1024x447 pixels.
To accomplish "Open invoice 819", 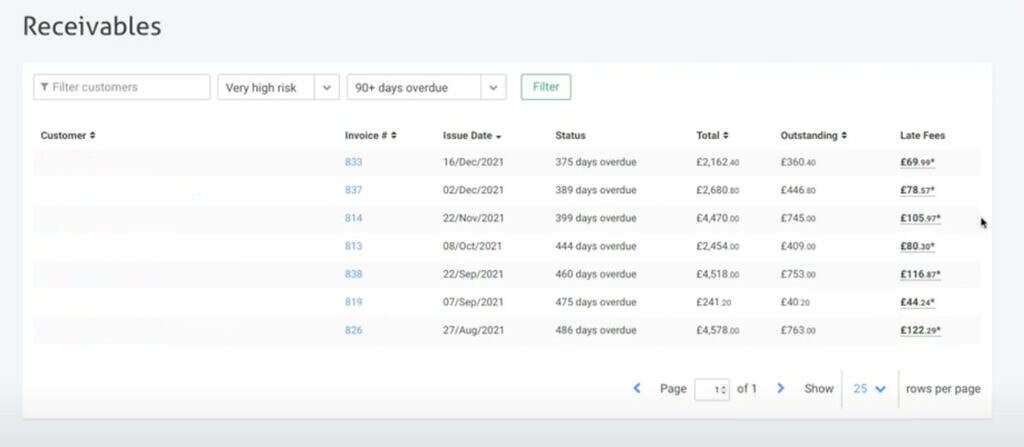I will [353, 302].
